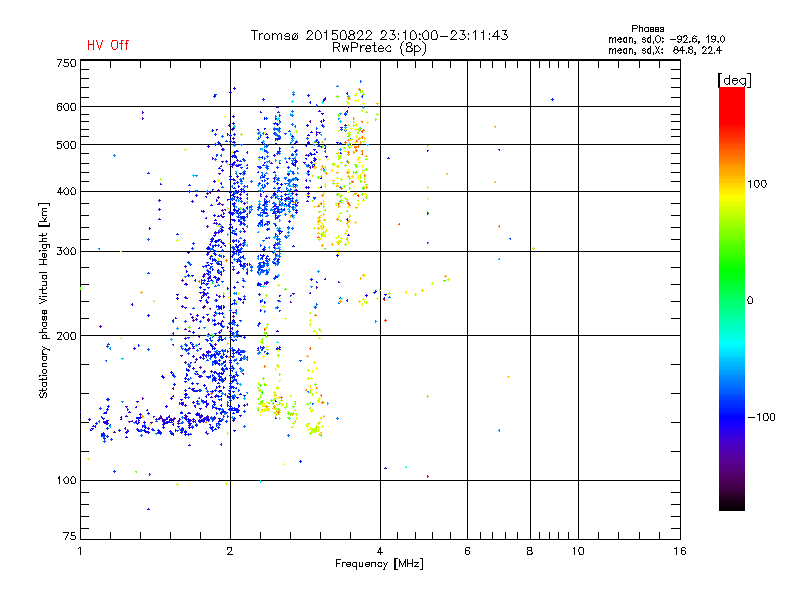Click the x-axis label 2

(230, 551)
